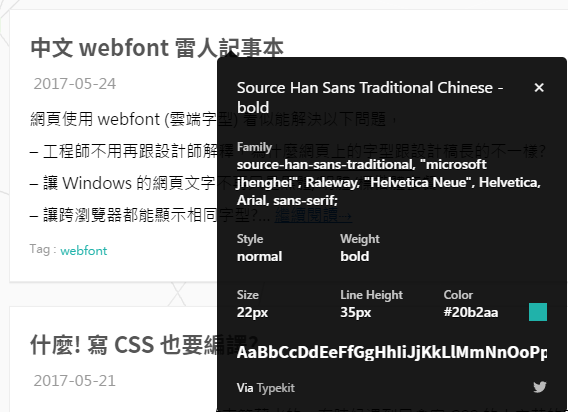Image resolution: width=568 pixels, height=414 pixels.
Task: Click the Style value normal
Action: coord(259,256)
